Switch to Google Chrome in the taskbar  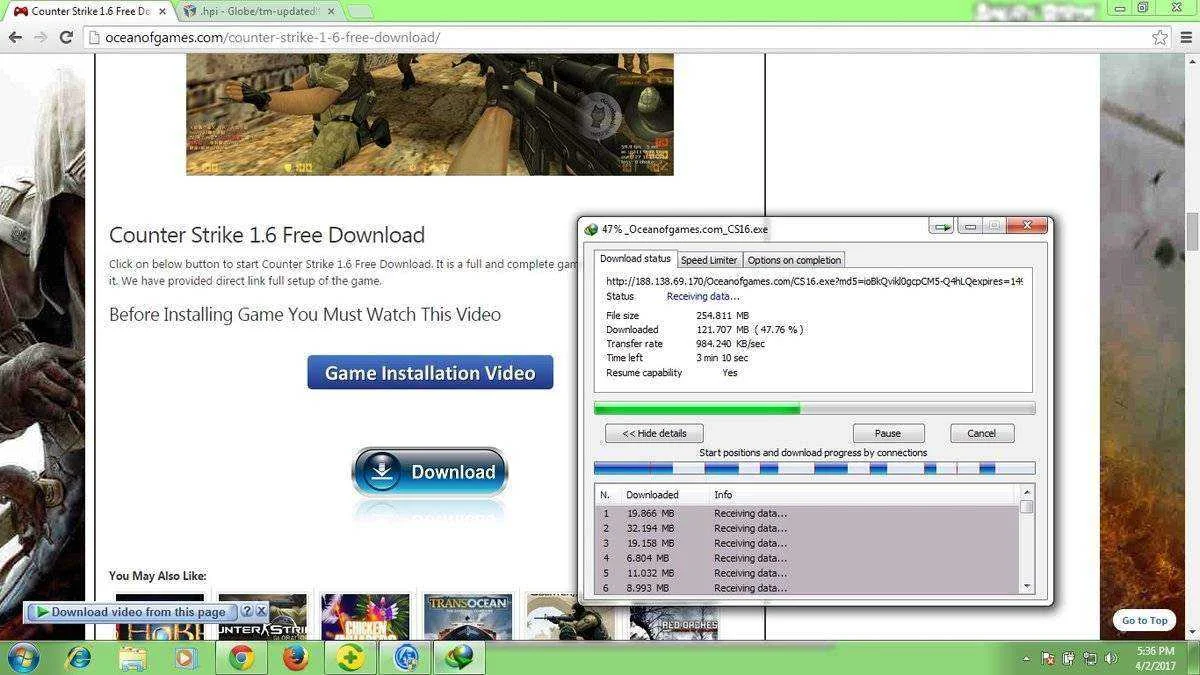pyautogui.click(x=241, y=658)
